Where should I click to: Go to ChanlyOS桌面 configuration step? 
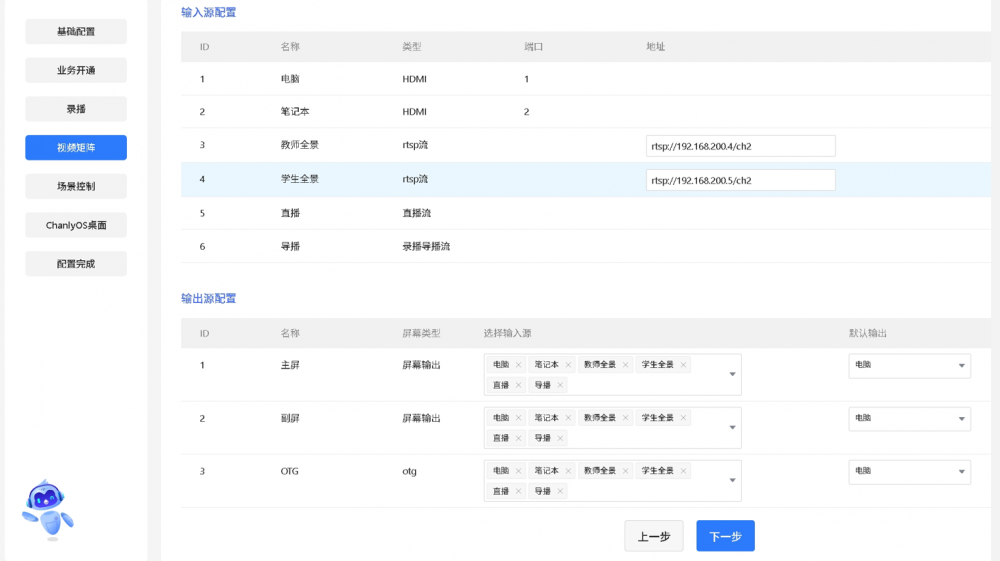(76, 225)
